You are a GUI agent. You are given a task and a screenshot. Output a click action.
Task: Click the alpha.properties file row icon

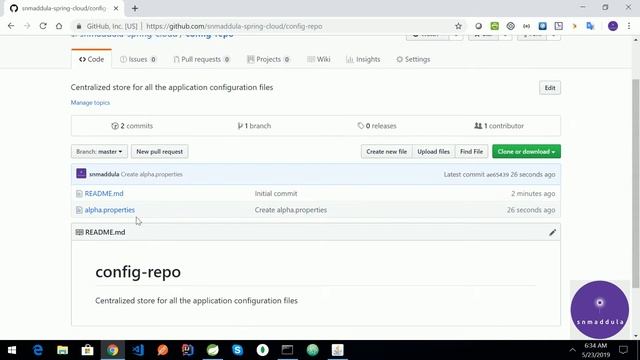tap(79, 210)
